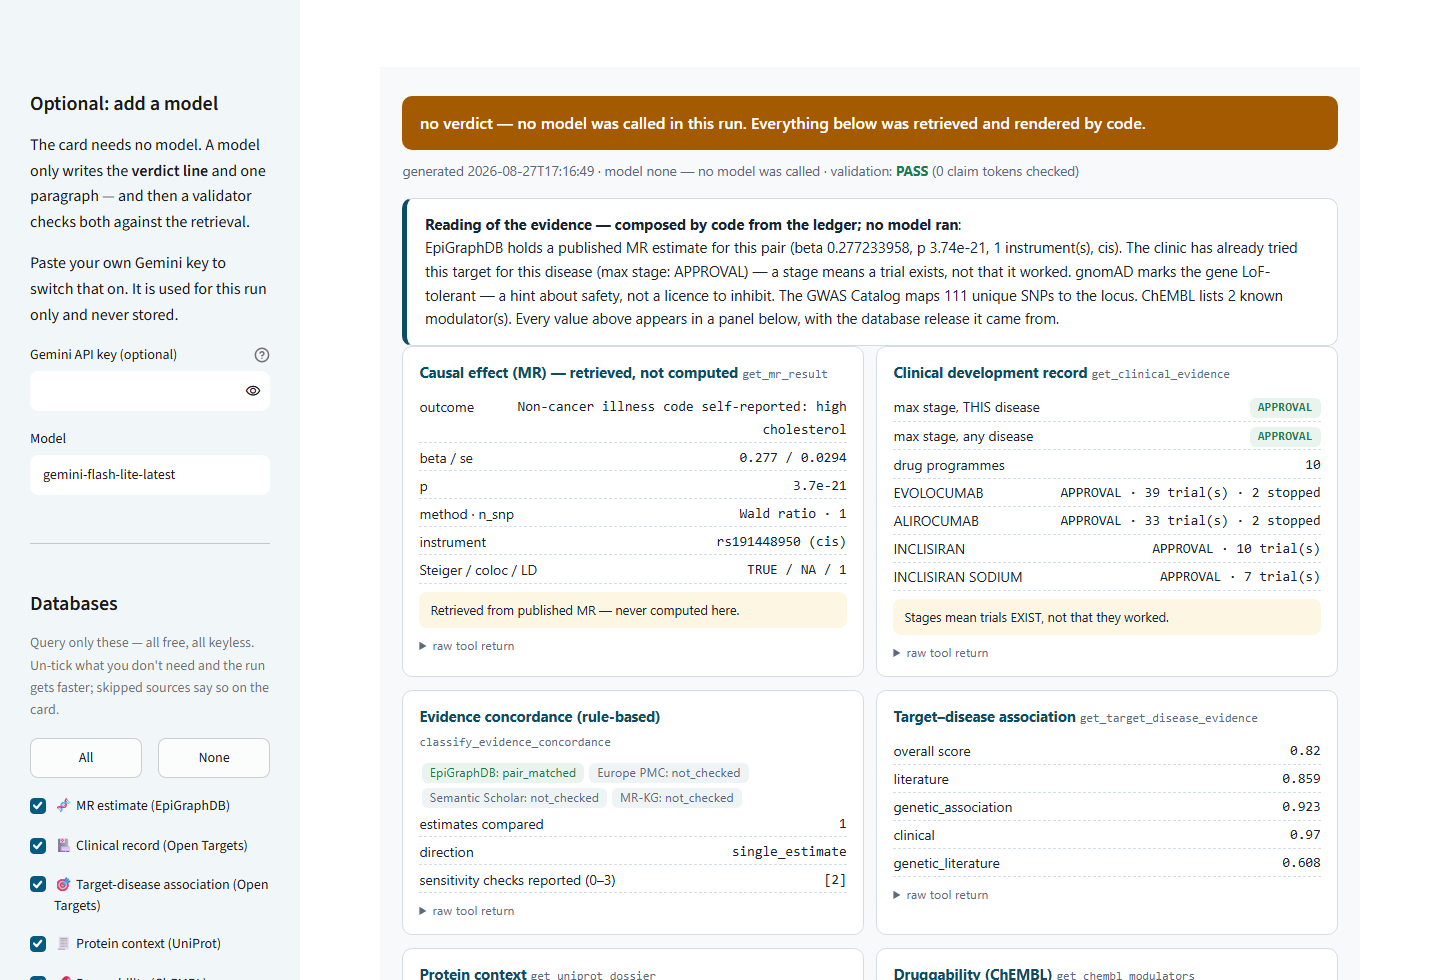
Task: Click the get_target_disease_evidence tool name
Action: (x=1169, y=718)
